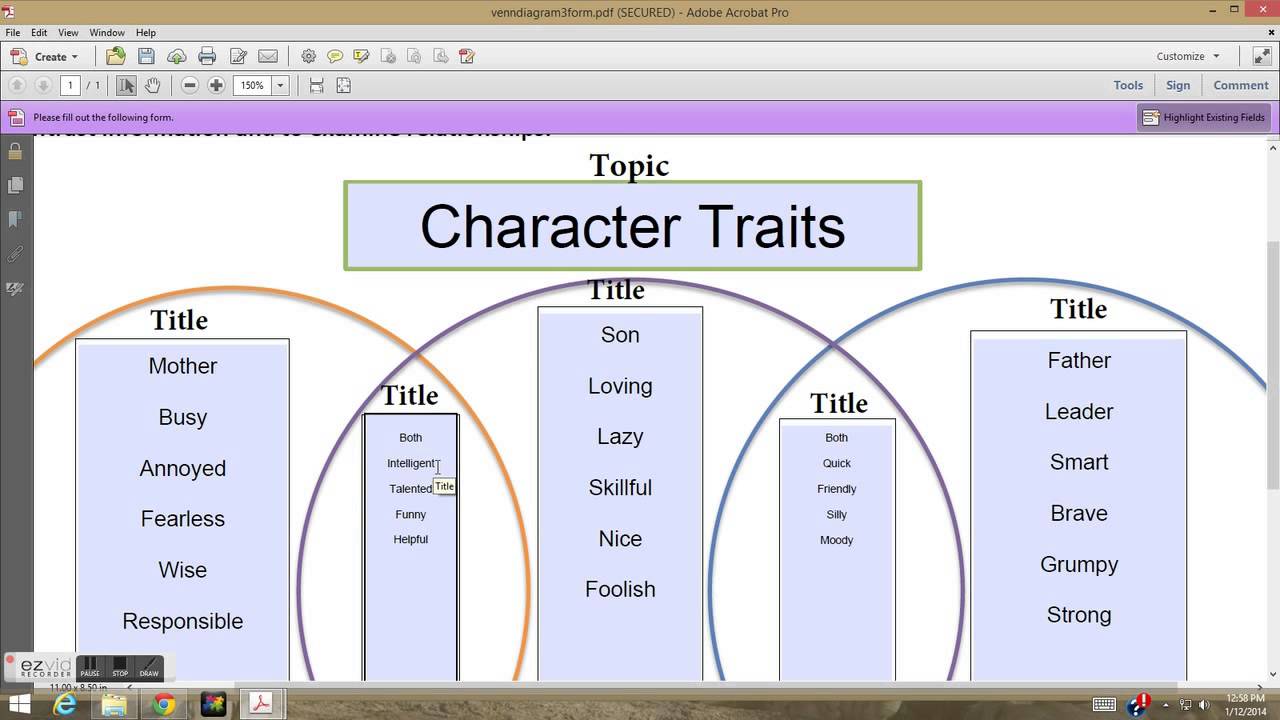The width and height of the screenshot is (1280, 720).
Task: Open the Tools pane
Action: click(1128, 86)
